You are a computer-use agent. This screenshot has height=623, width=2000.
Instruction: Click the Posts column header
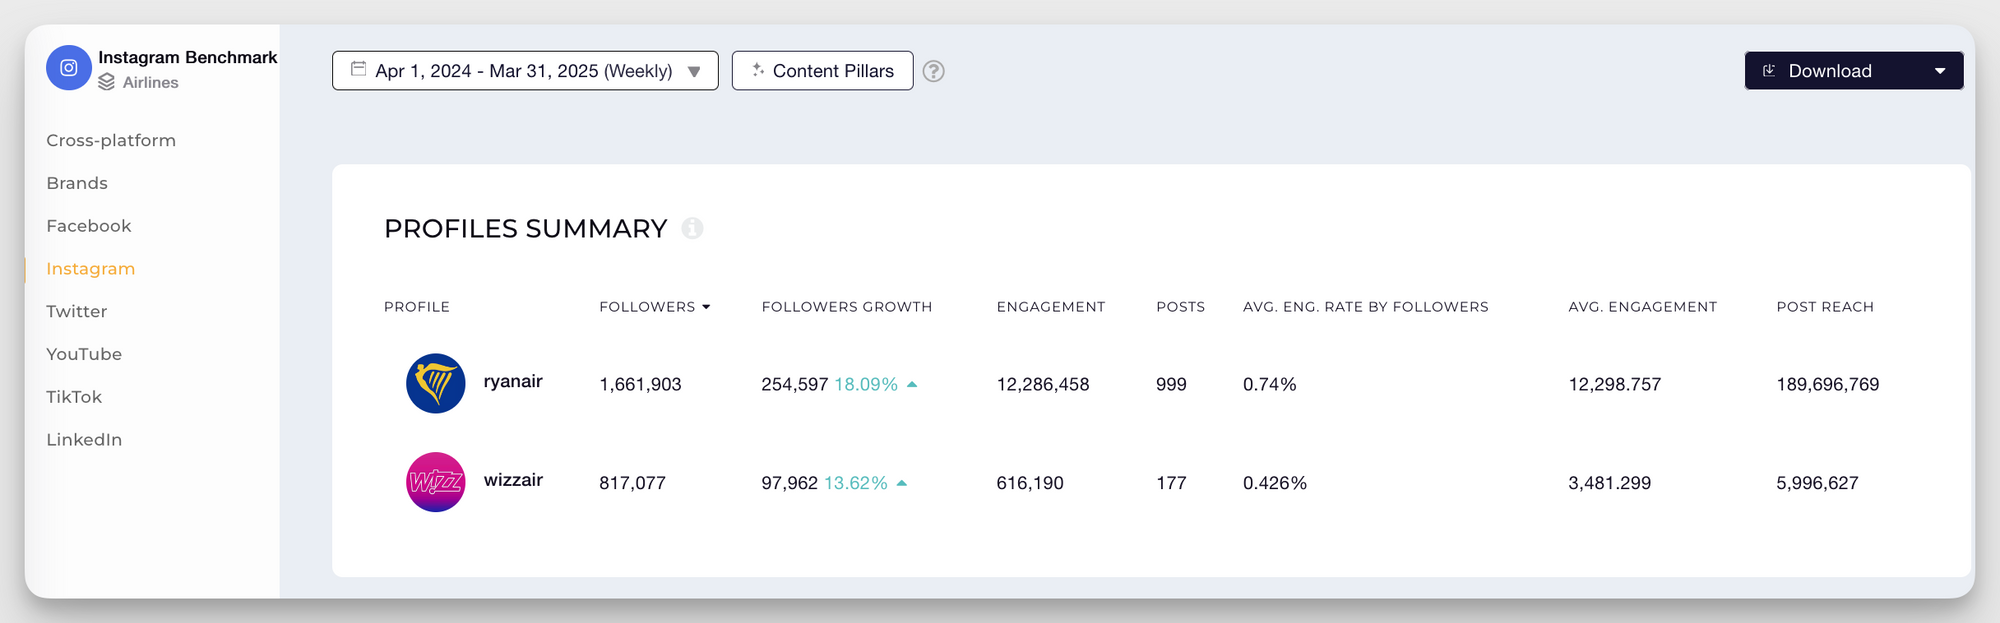tap(1180, 307)
